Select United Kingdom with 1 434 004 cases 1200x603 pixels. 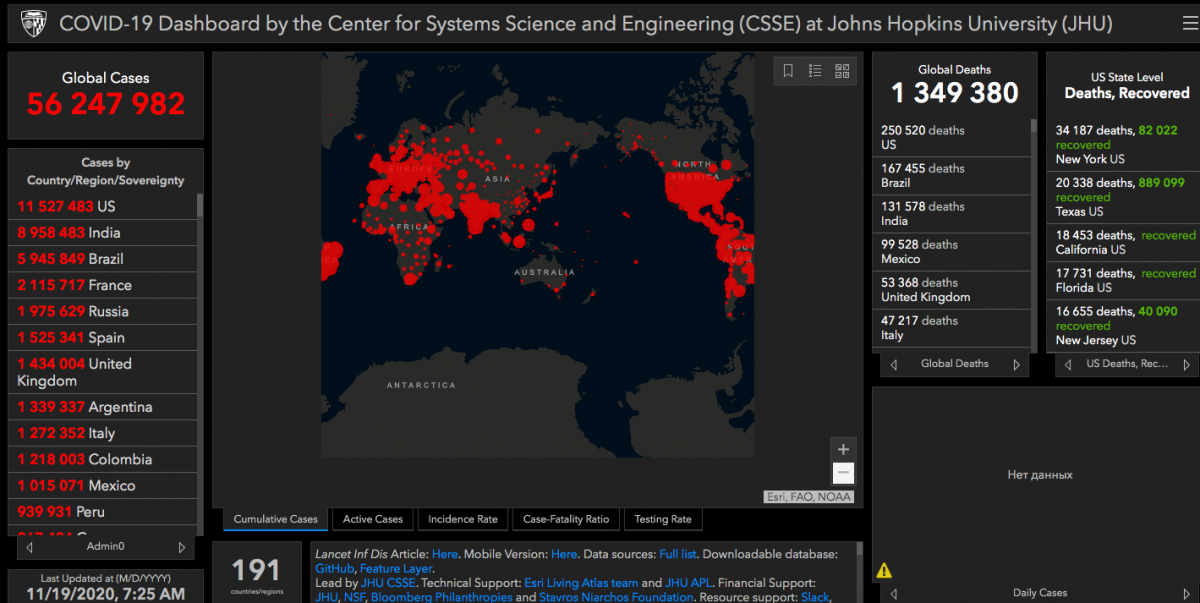click(103, 372)
